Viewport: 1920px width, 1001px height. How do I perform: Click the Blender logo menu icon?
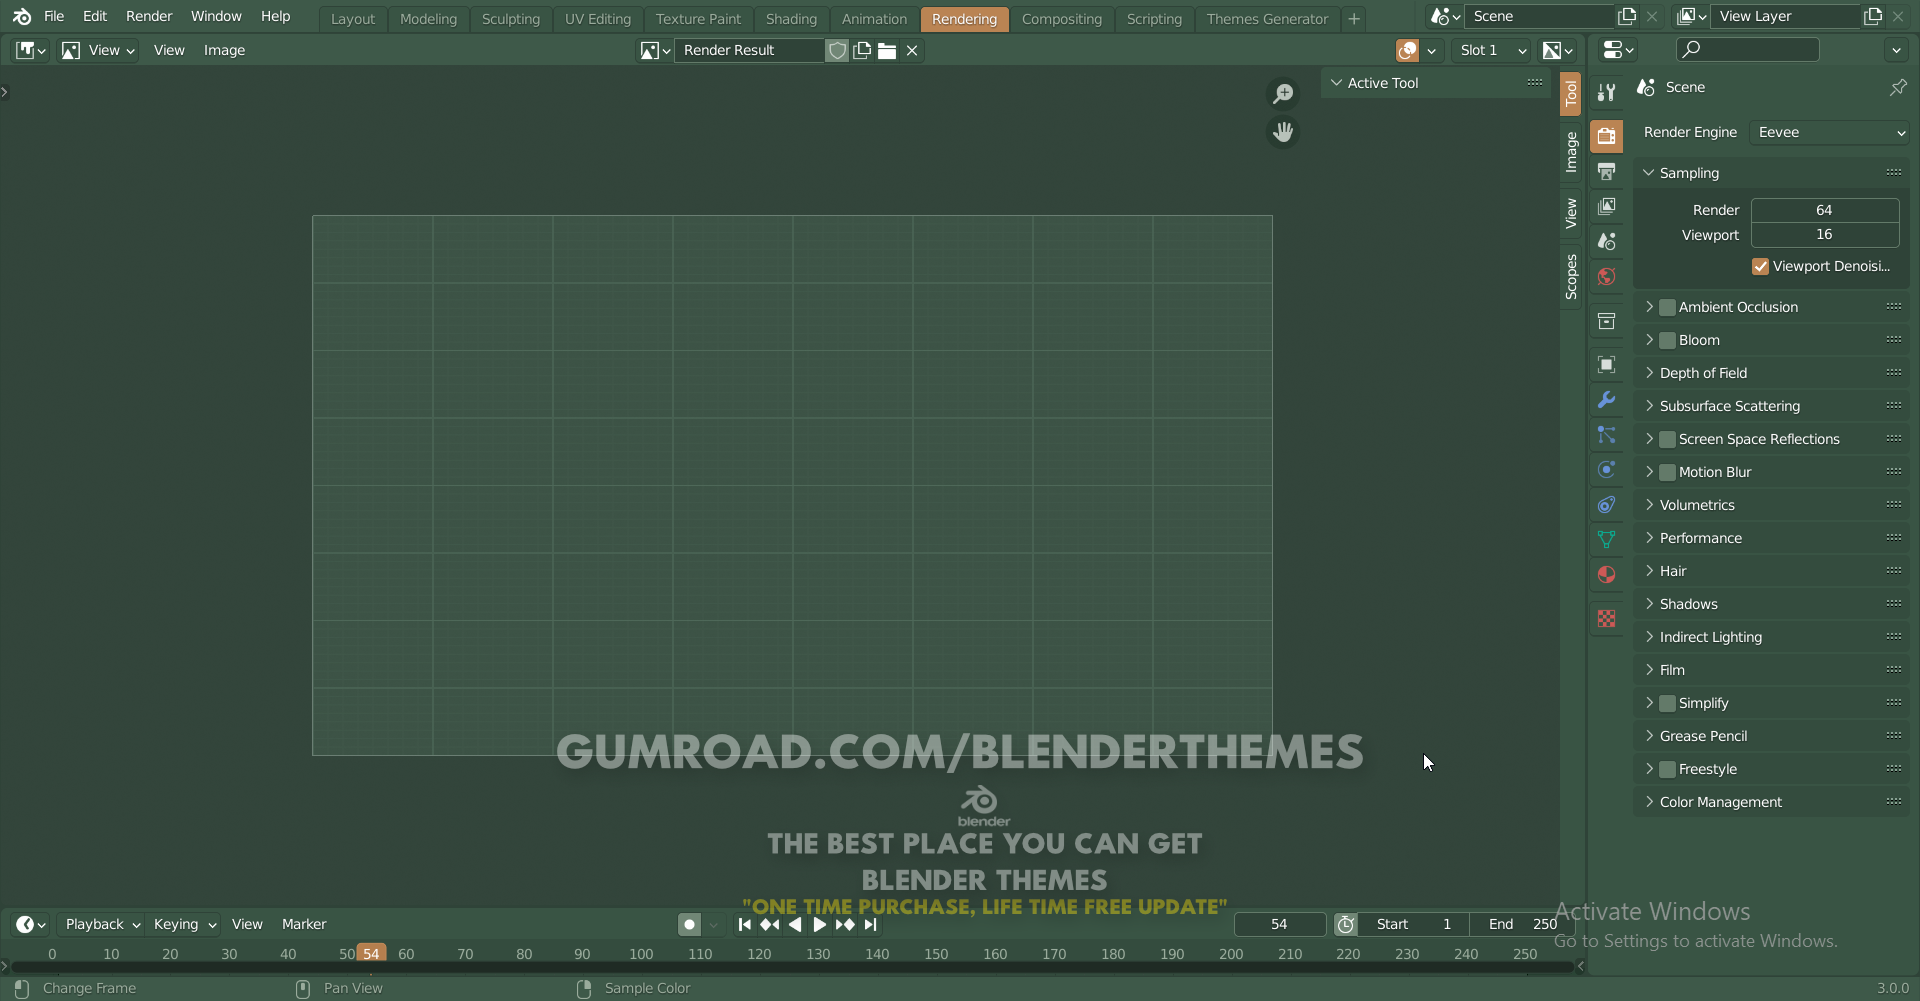[x=22, y=17]
